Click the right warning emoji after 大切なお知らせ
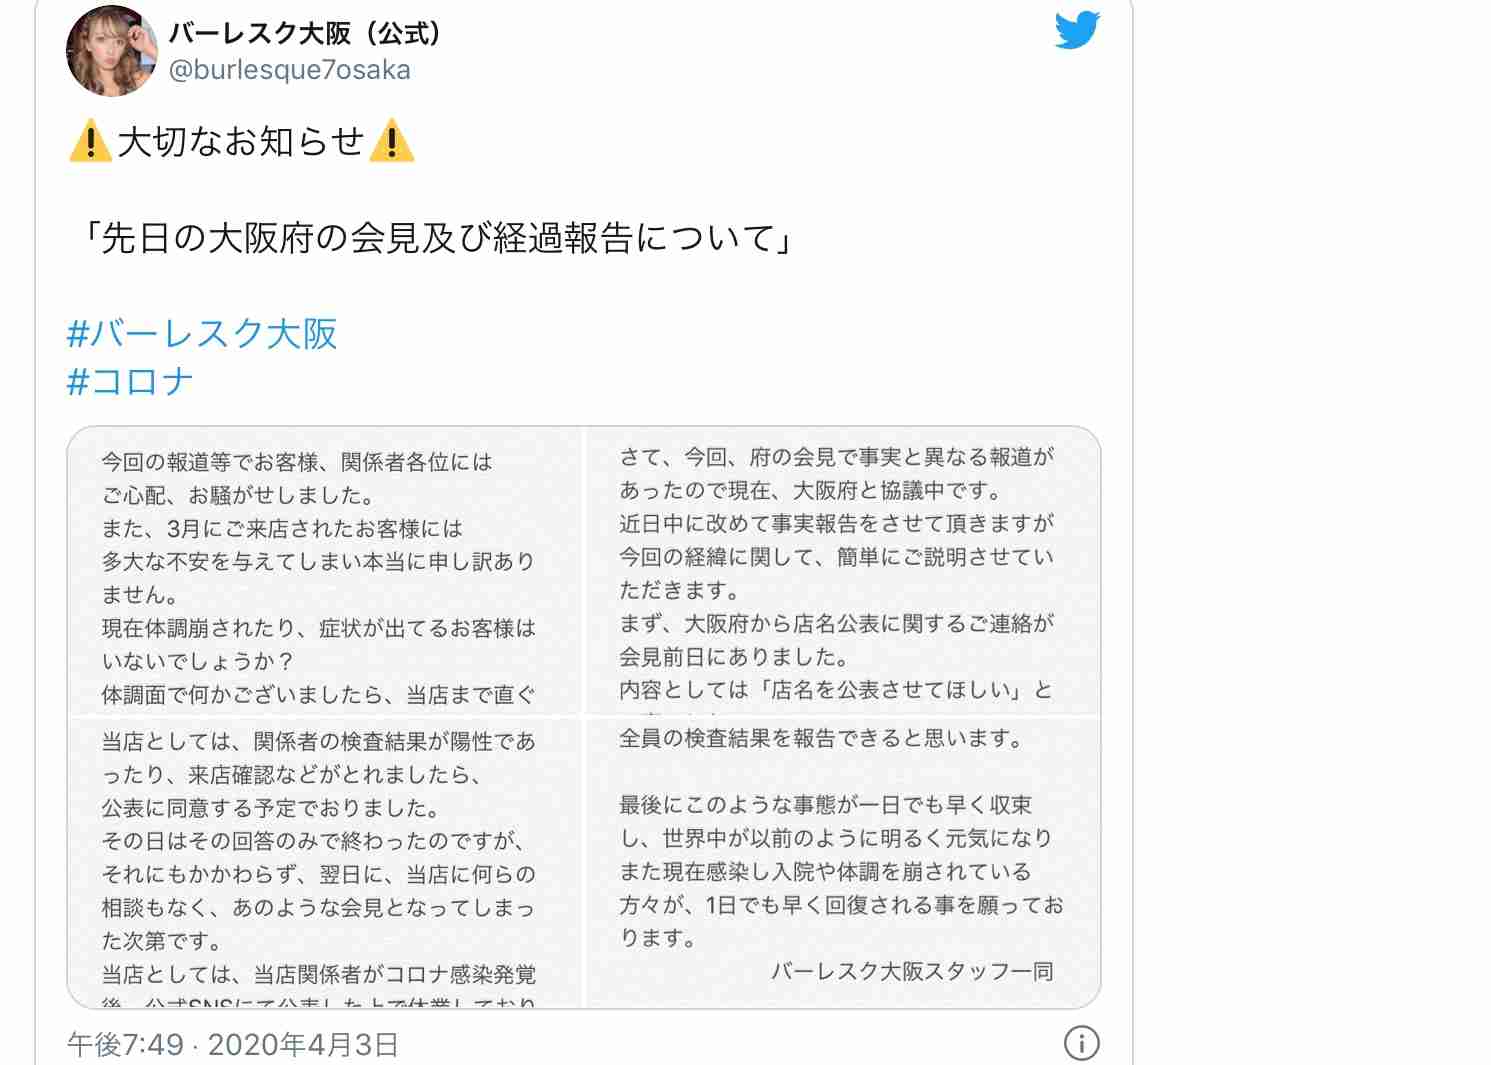 point(391,141)
